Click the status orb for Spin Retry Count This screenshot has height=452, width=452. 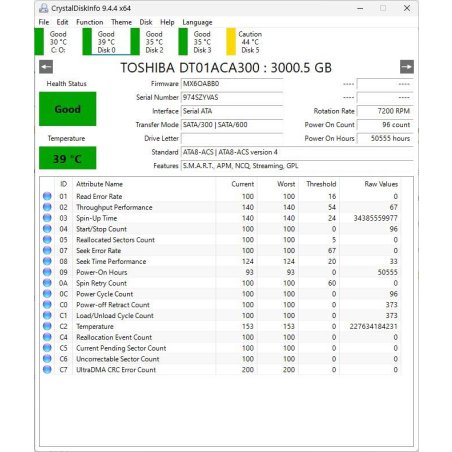point(47,283)
